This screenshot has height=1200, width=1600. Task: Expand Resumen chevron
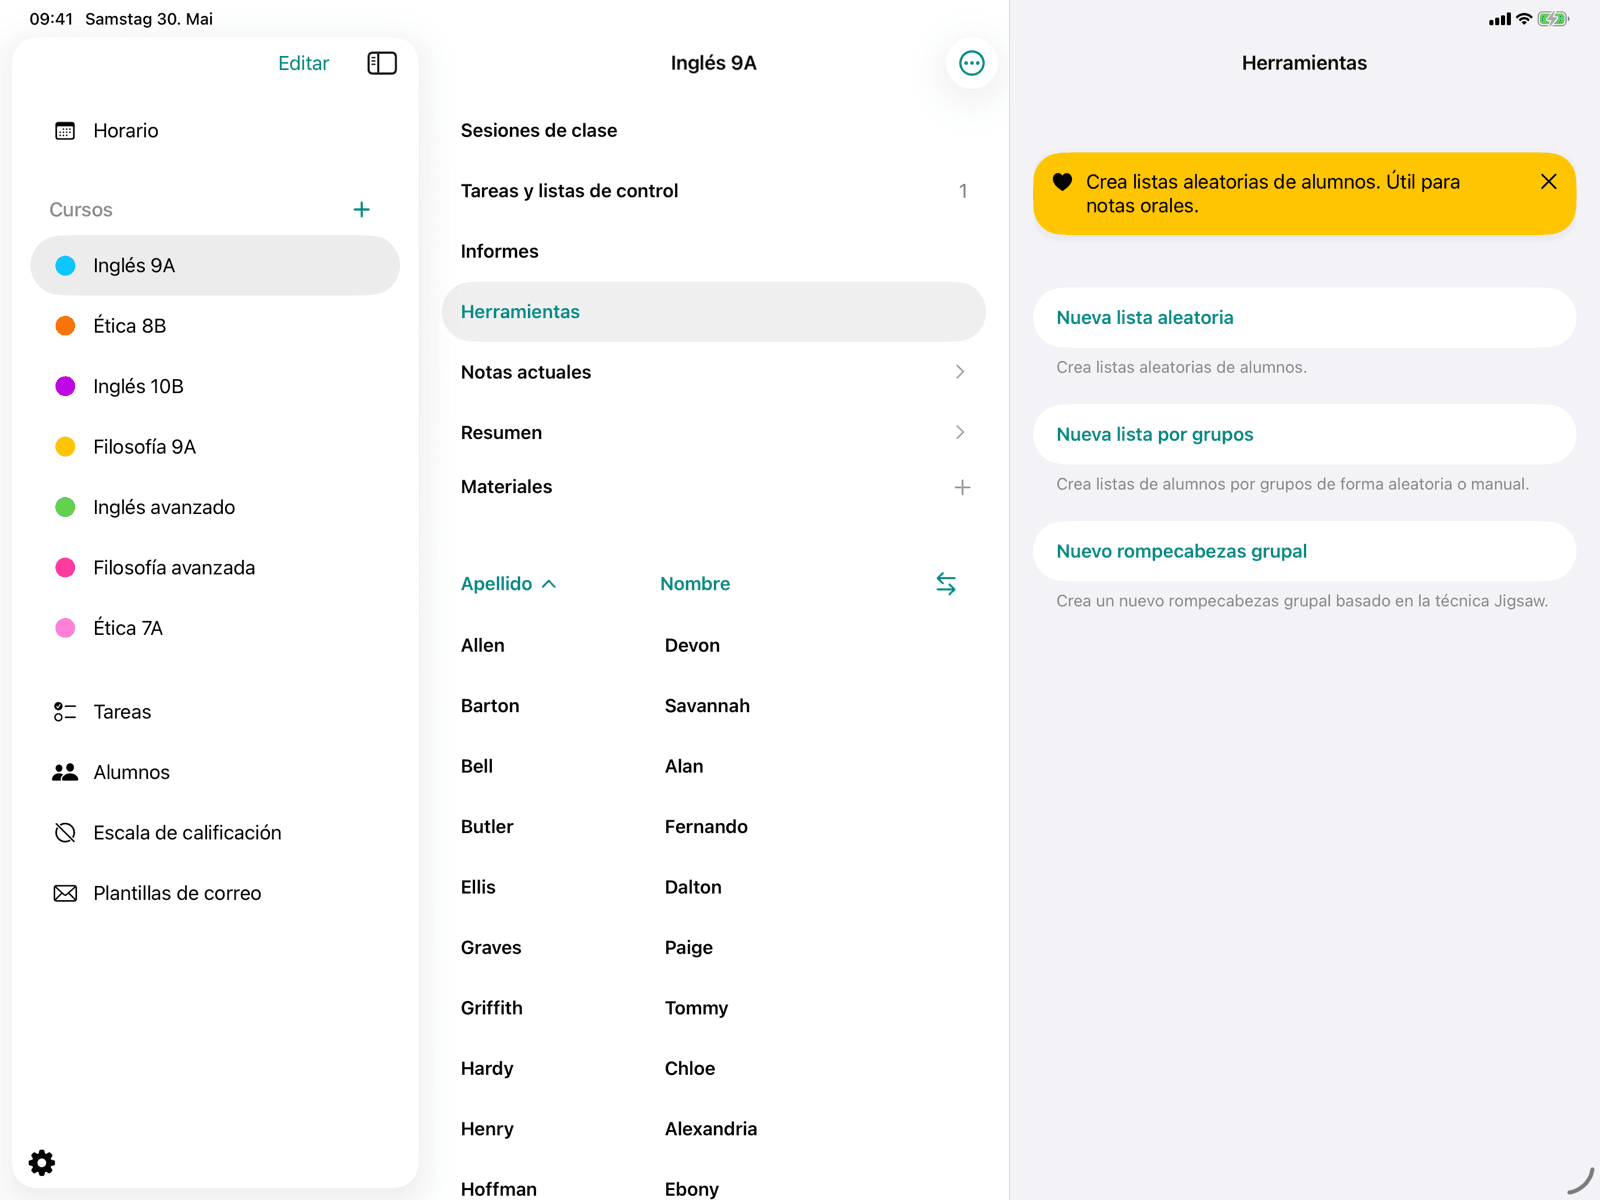click(x=960, y=432)
